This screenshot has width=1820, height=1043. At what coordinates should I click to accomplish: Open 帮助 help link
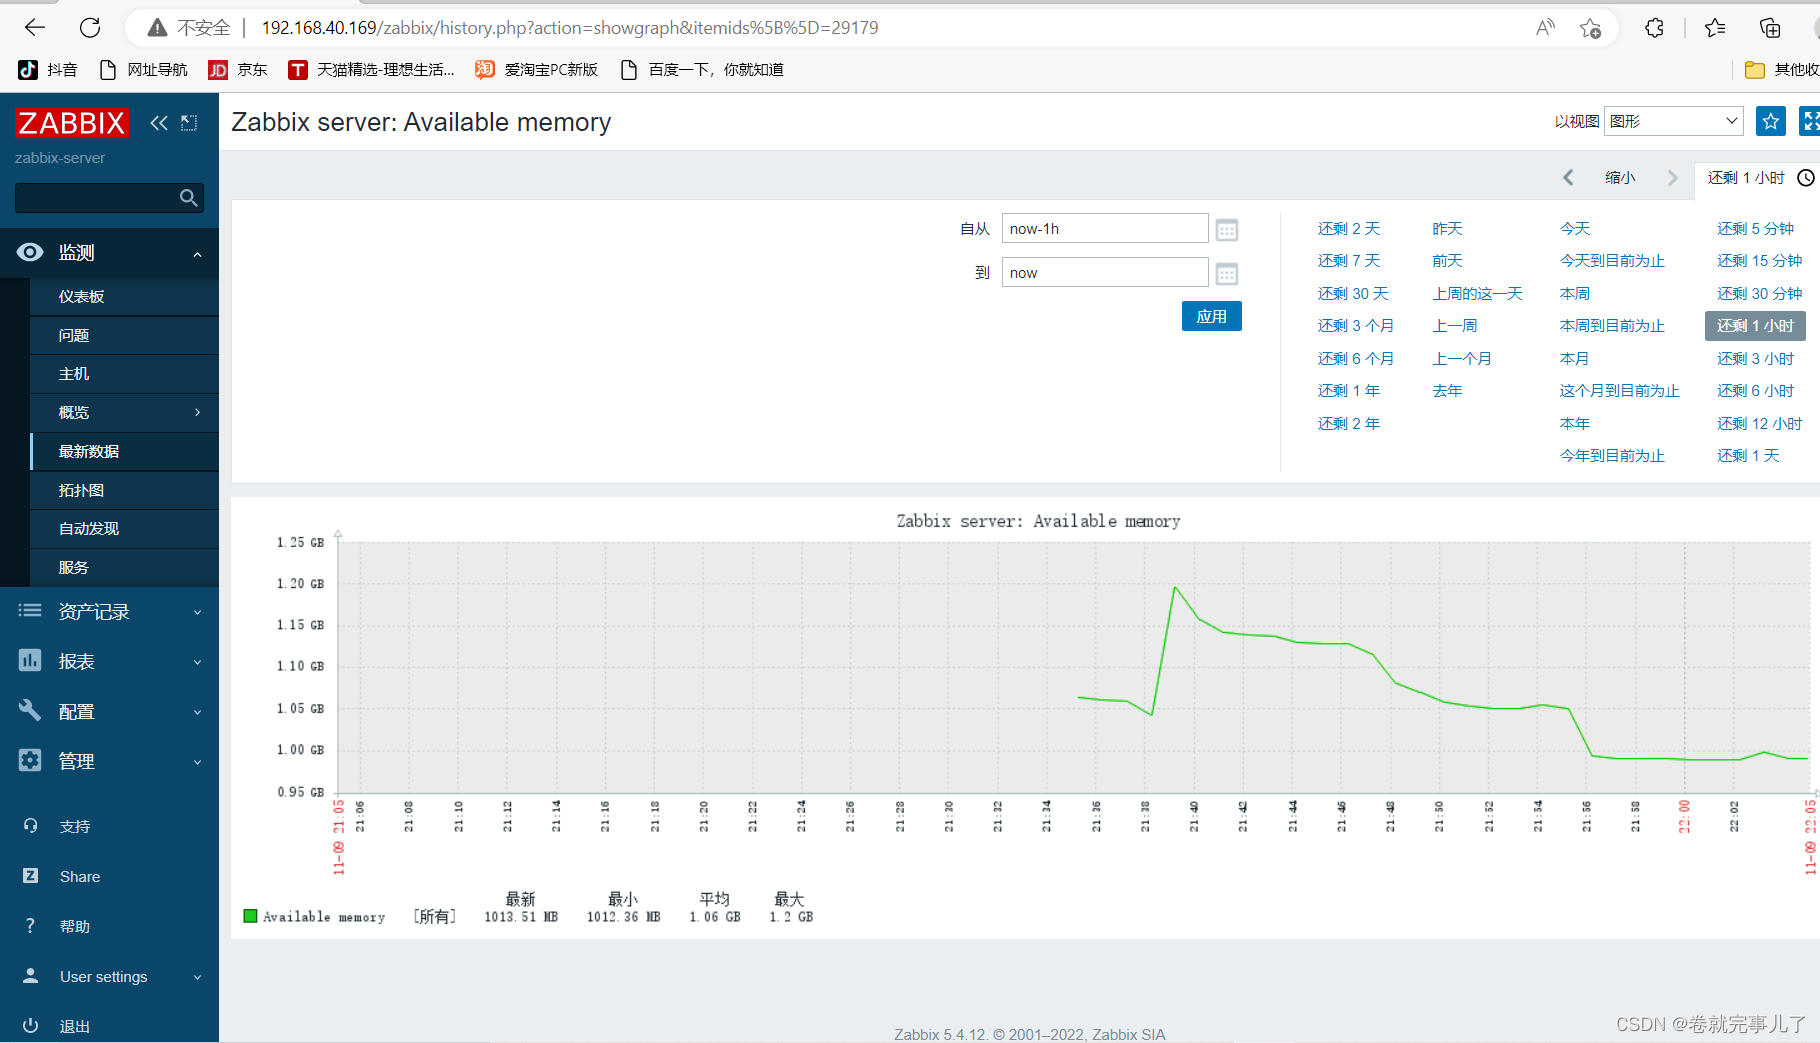74,927
